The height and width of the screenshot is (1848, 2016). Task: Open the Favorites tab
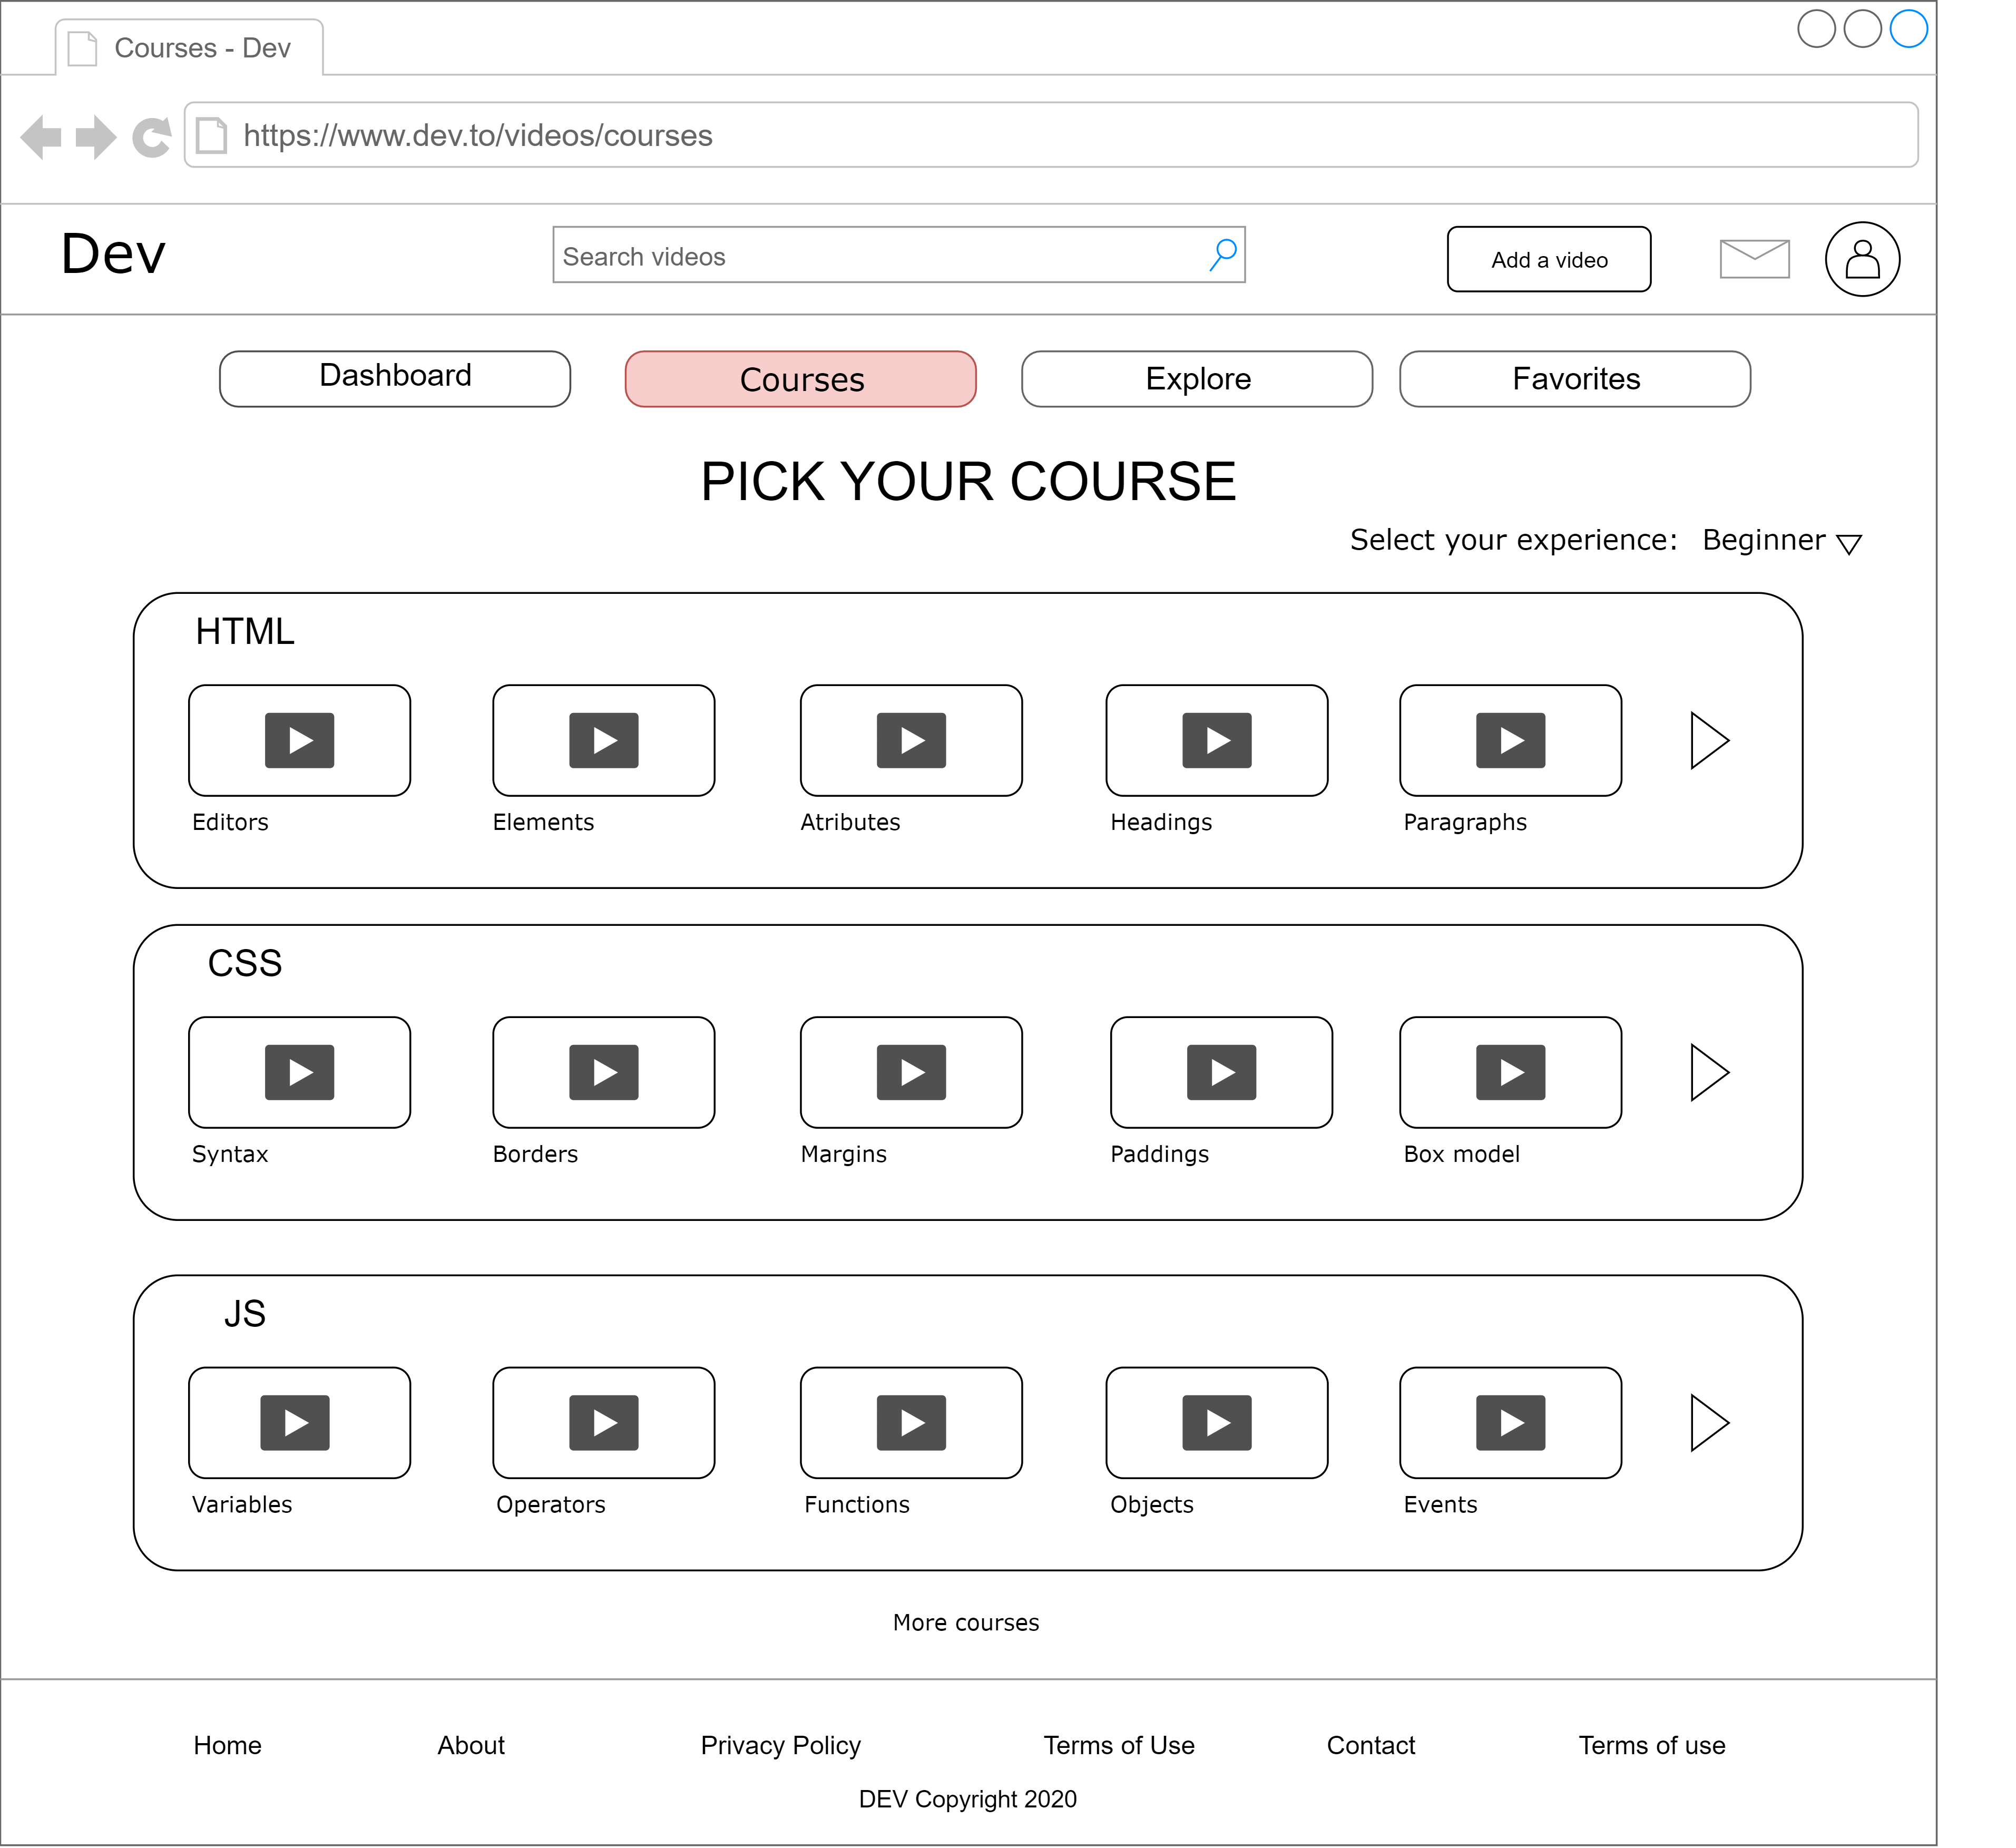point(1575,378)
